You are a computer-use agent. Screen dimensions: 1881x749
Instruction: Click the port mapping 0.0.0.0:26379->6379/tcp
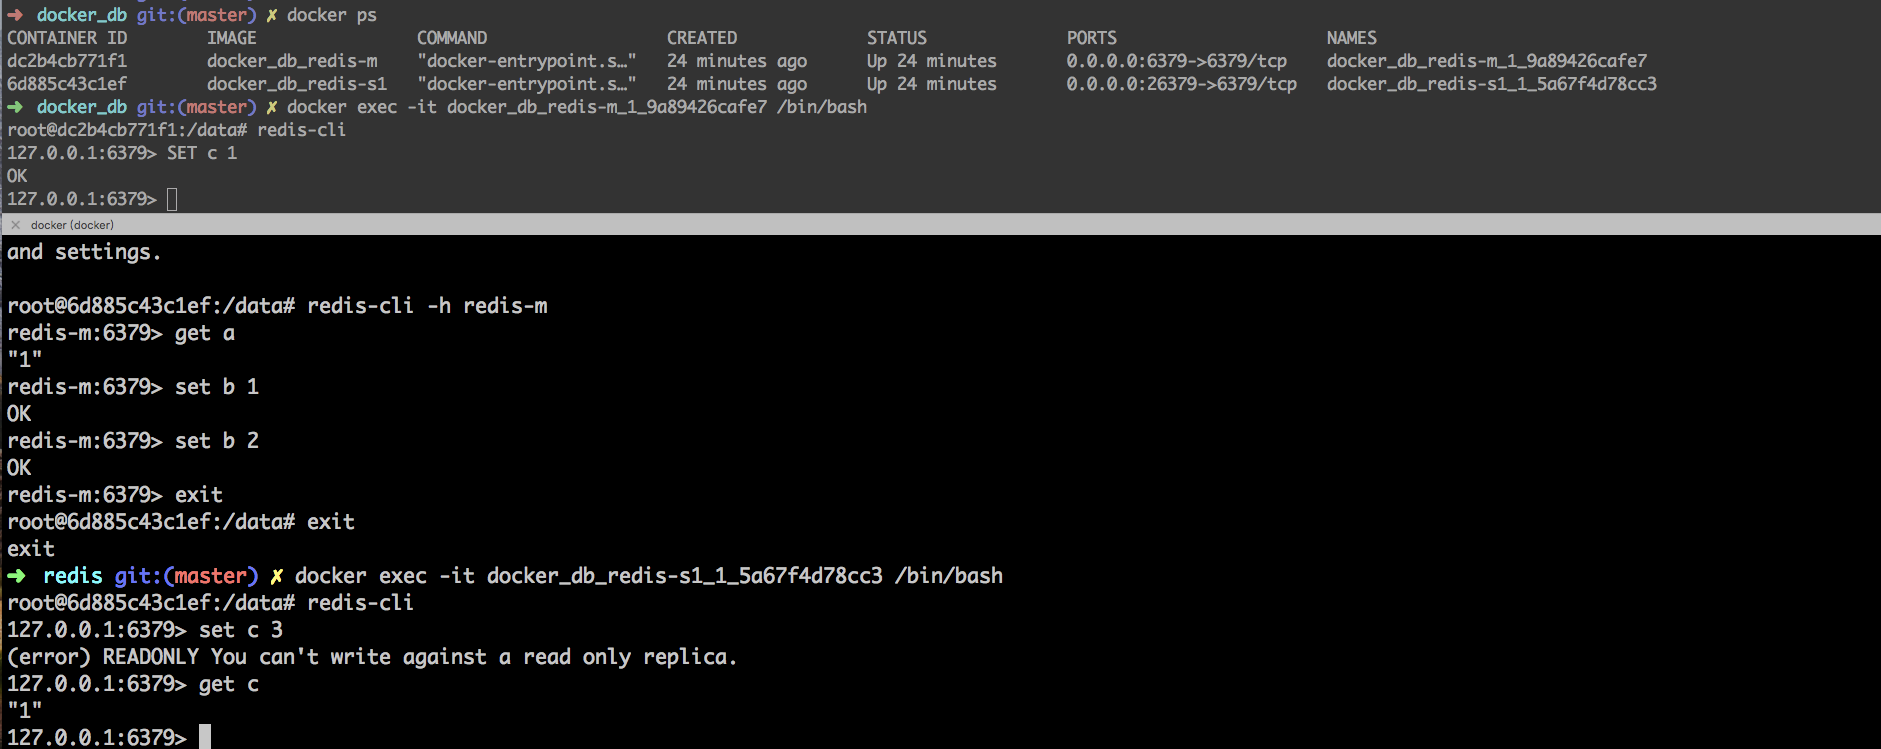pos(1181,84)
